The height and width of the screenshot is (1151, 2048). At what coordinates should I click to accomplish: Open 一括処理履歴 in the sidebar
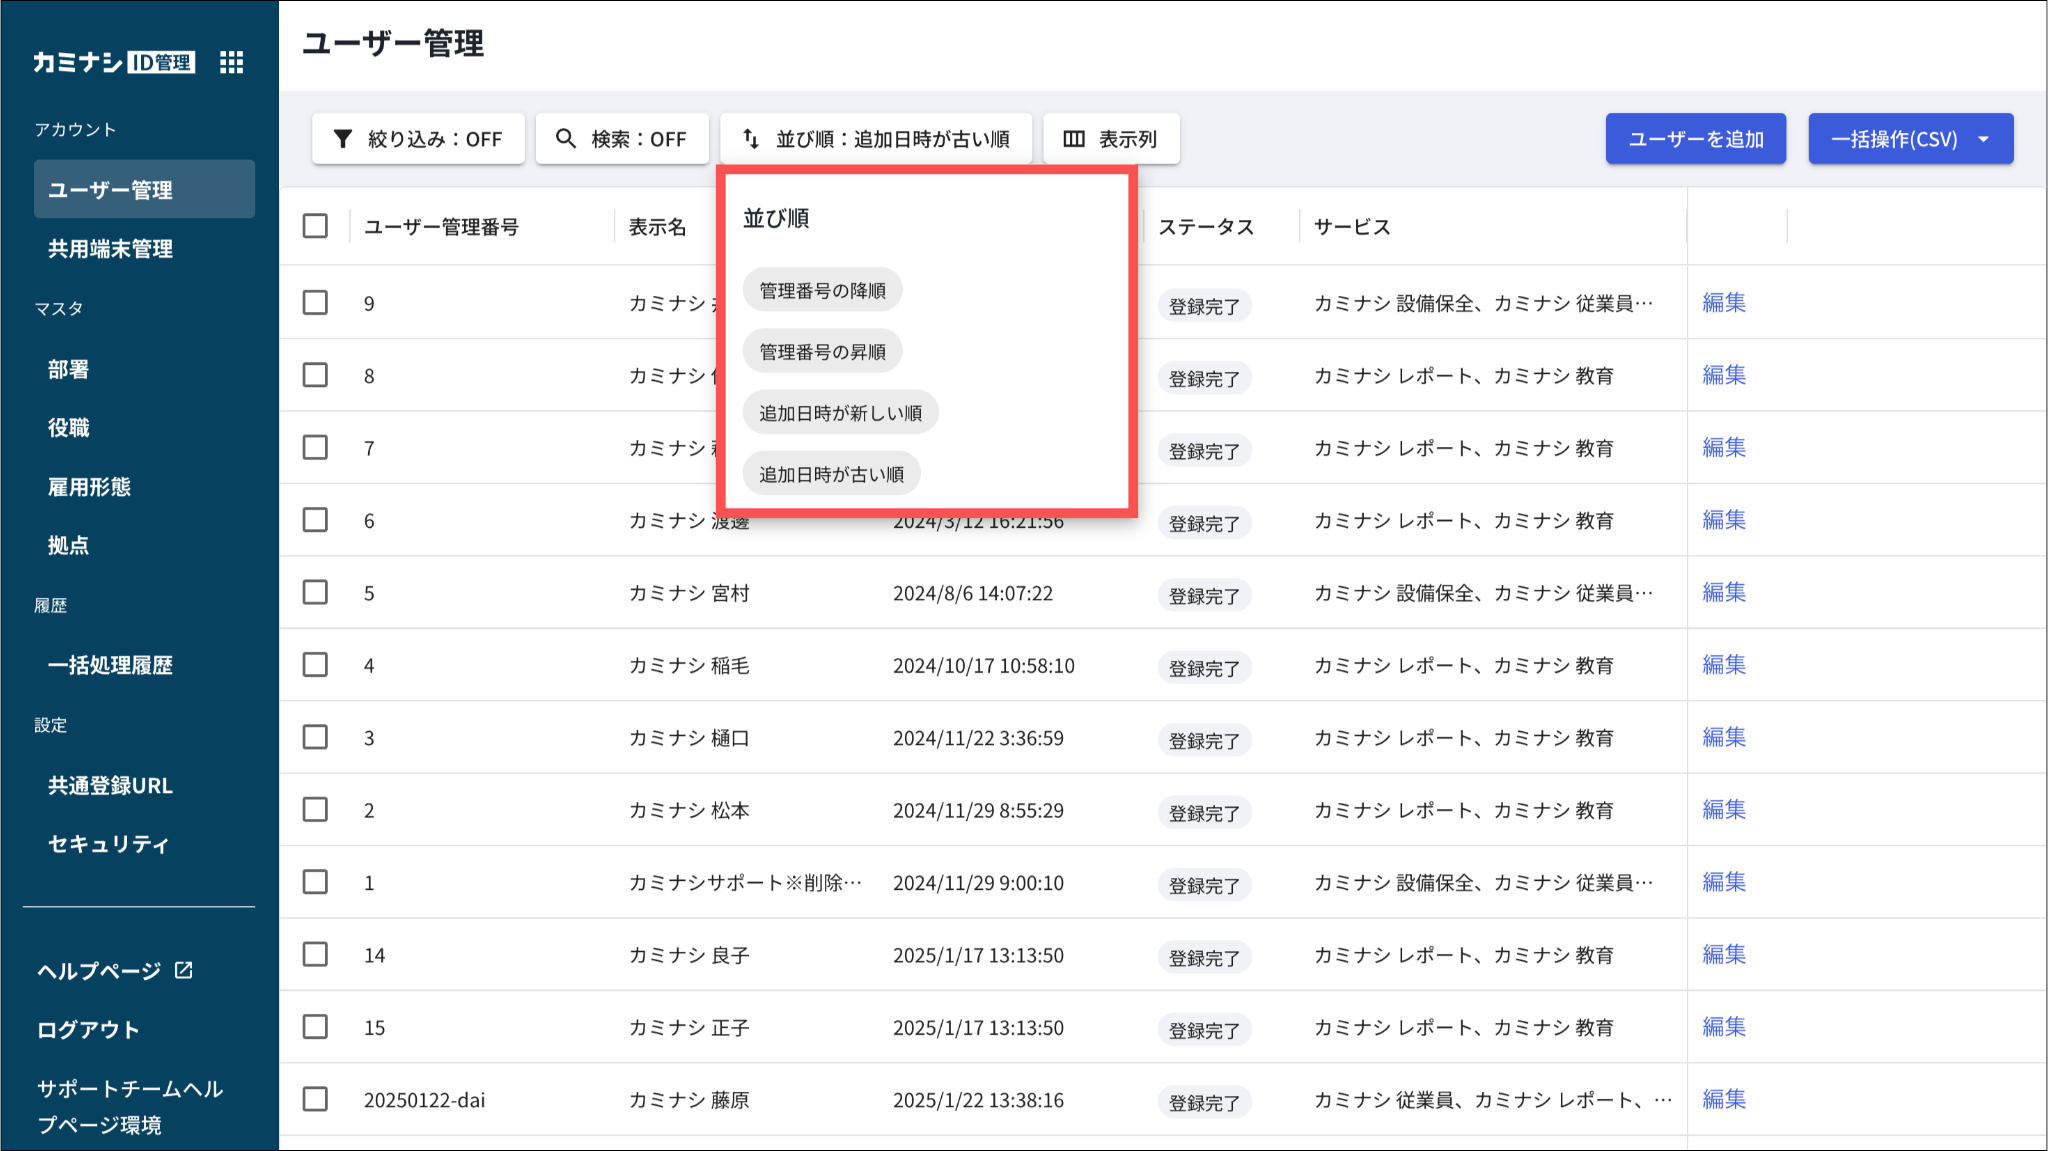point(110,665)
